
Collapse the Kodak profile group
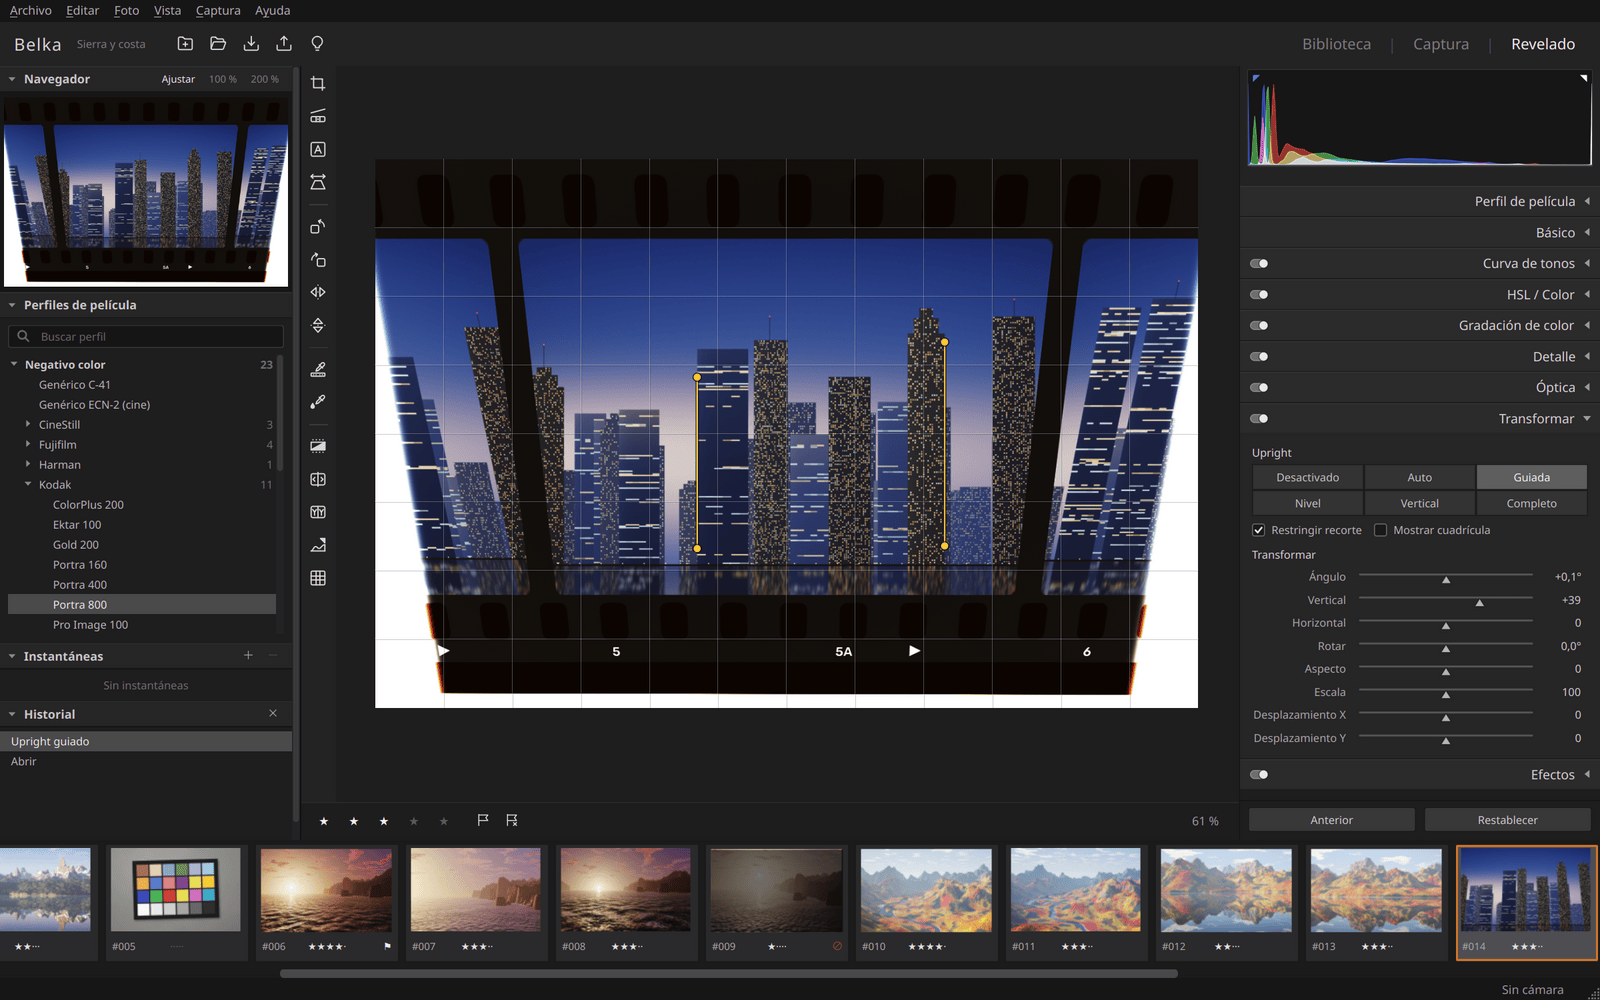[x=28, y=484]
